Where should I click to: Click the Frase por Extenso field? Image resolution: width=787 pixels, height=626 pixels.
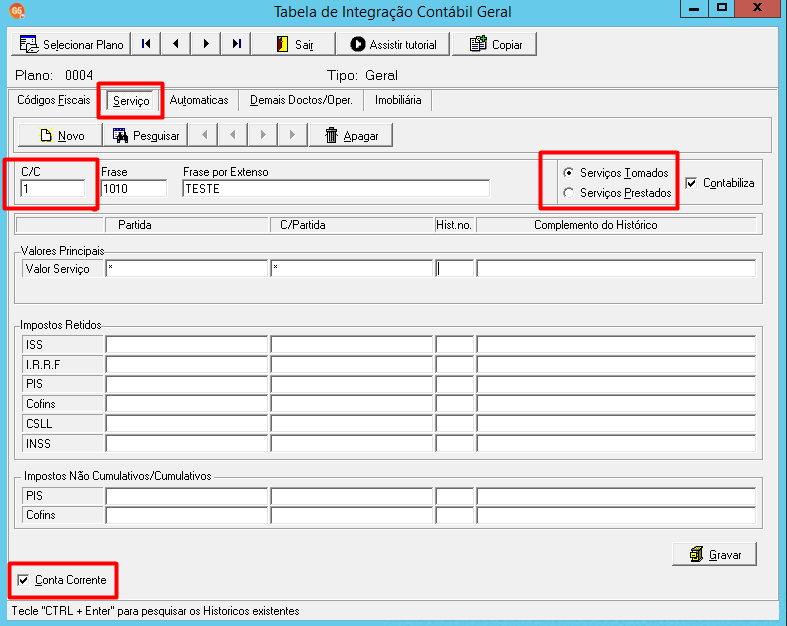[x=336, y=189]
